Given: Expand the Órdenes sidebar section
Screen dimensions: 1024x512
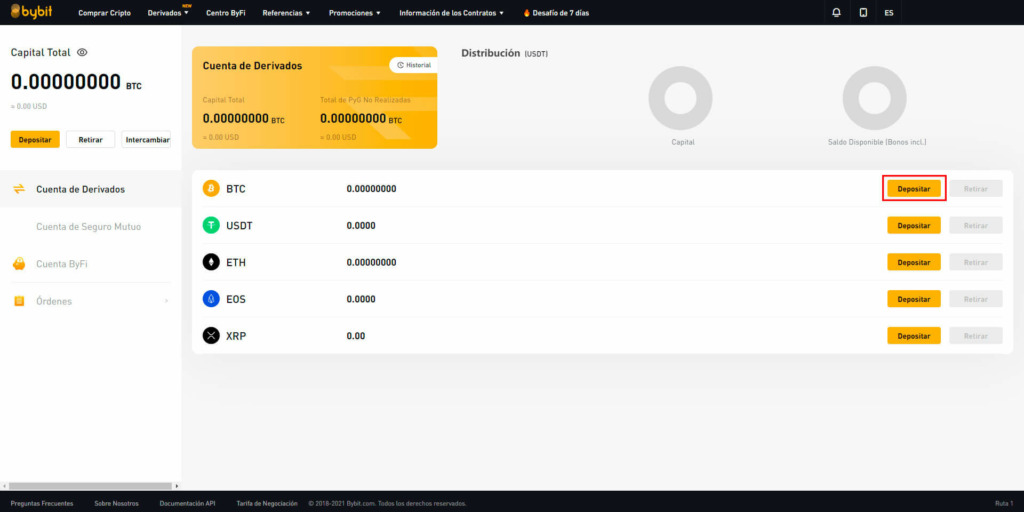Looking at the screenshot, I should (90, 301).
